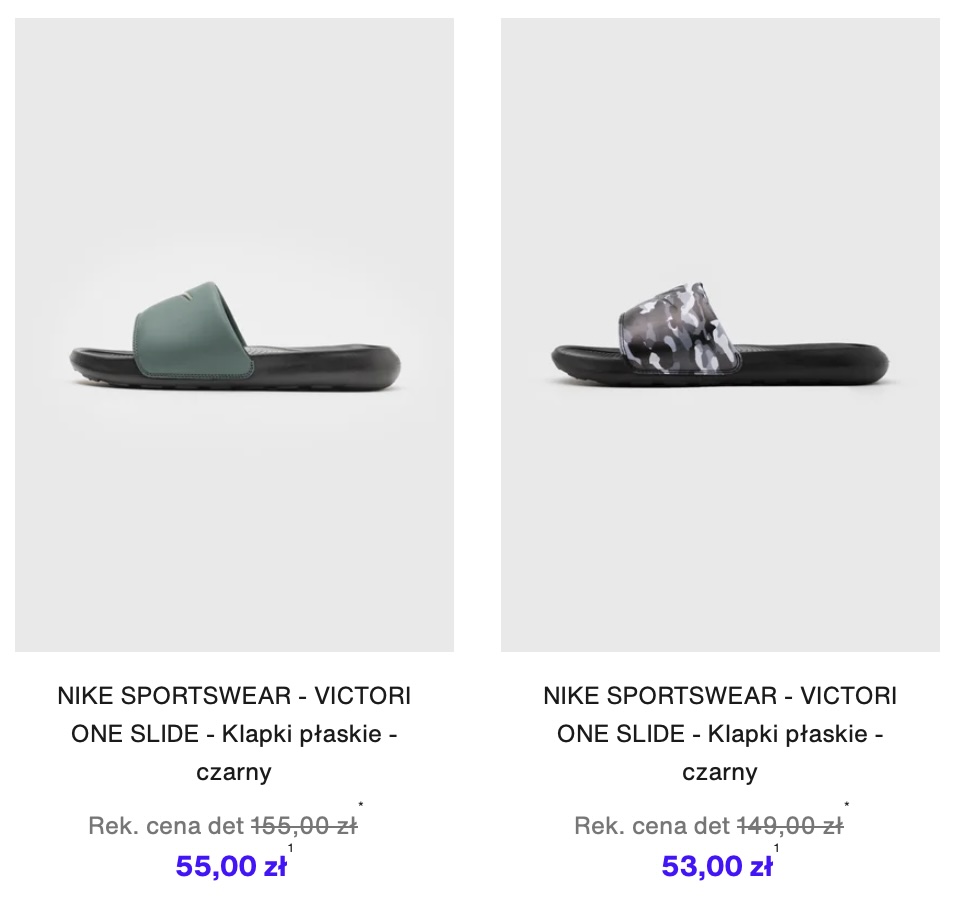Image resolution: width=958 pixels, height=902 pixels.
Task: Click "czarny" text under the green slide title
Action: click(234, 772)
